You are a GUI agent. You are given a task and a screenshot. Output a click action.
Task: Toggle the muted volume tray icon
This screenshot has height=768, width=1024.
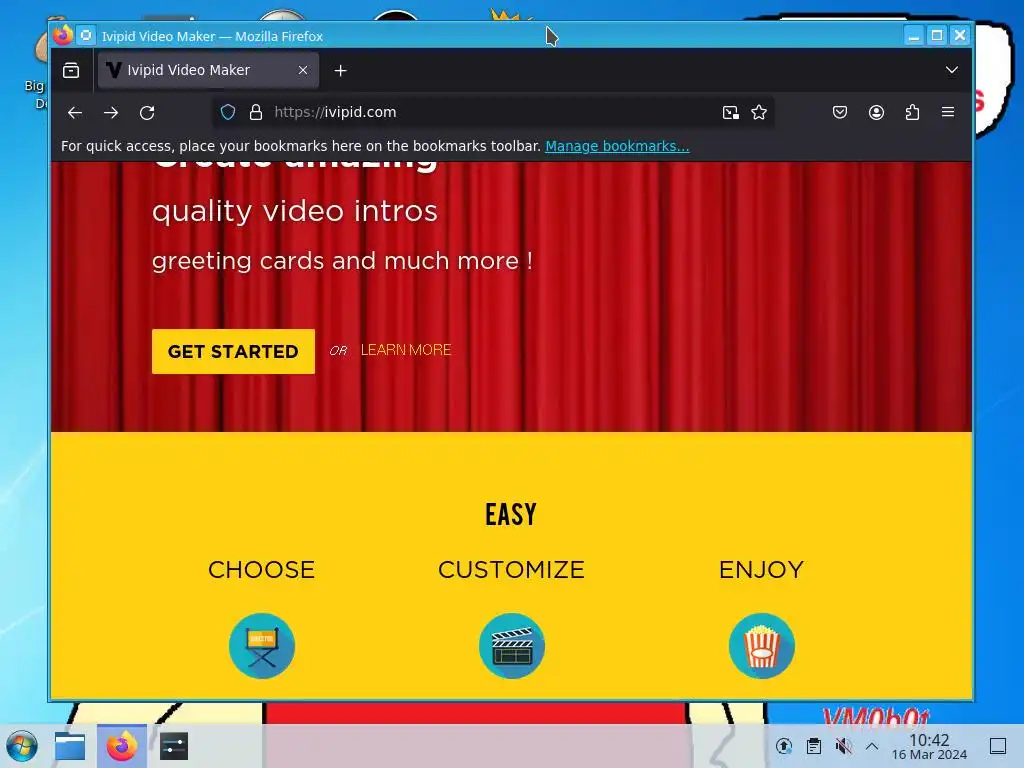843,746
